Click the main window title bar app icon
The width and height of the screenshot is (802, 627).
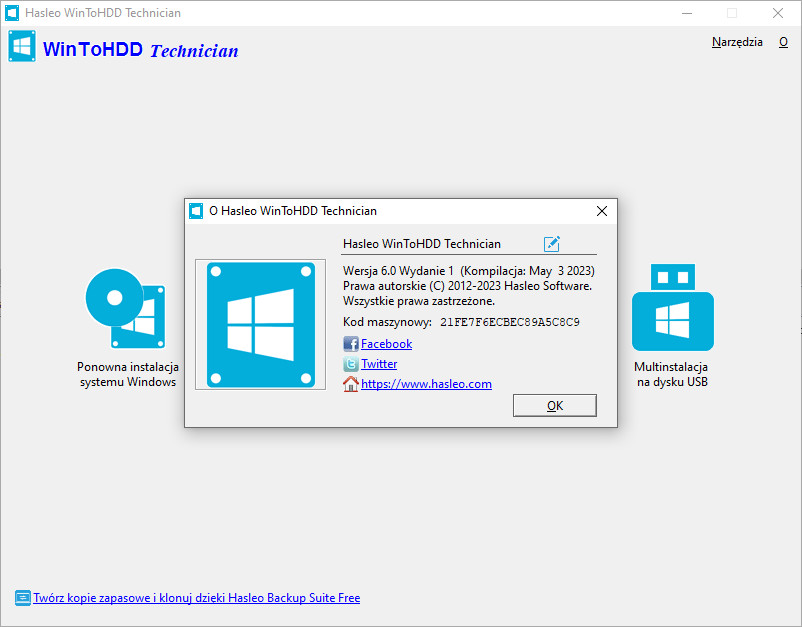pos(12,13)
